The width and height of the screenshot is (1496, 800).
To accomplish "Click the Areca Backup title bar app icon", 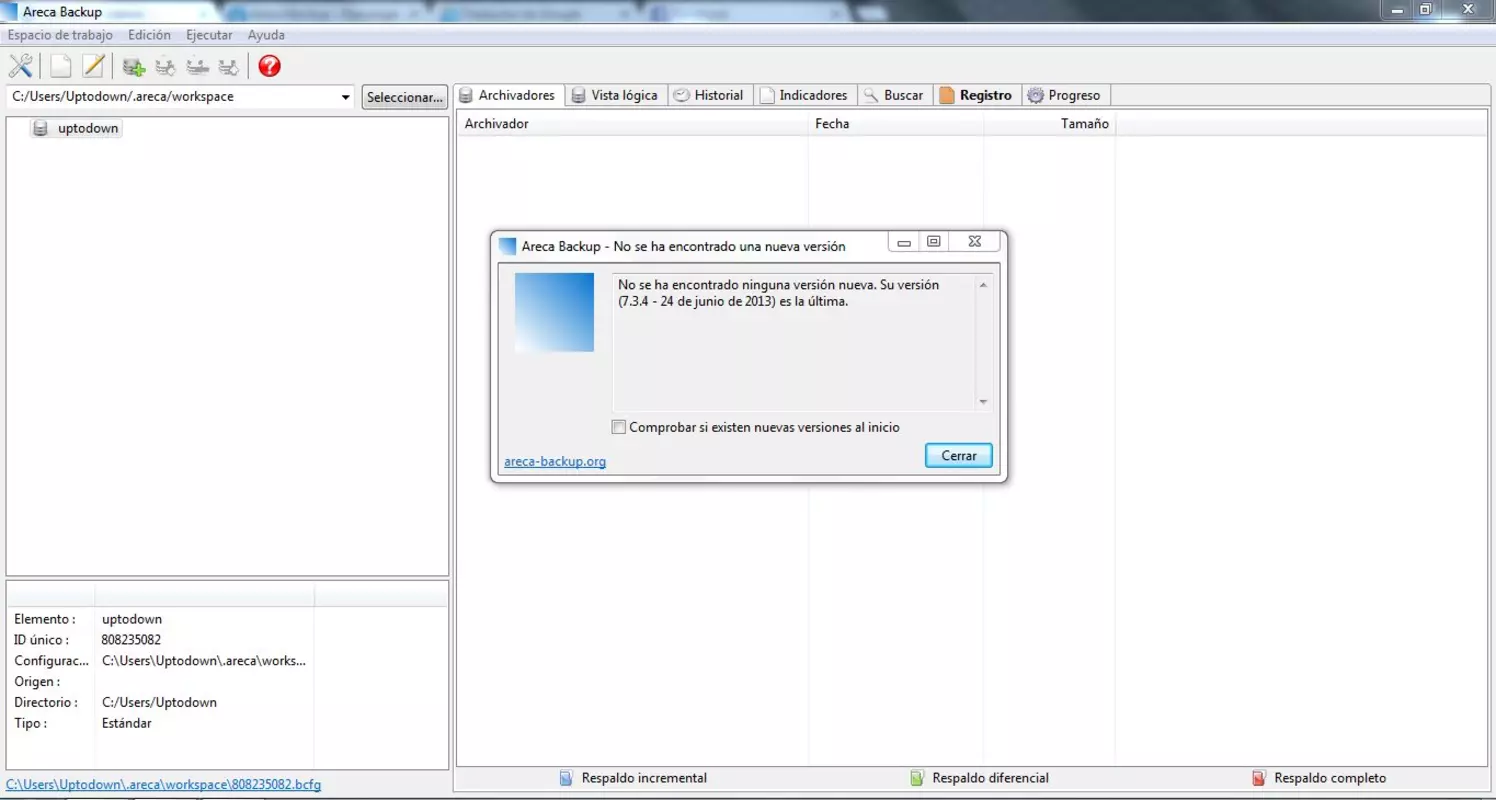I will (10, 11).
